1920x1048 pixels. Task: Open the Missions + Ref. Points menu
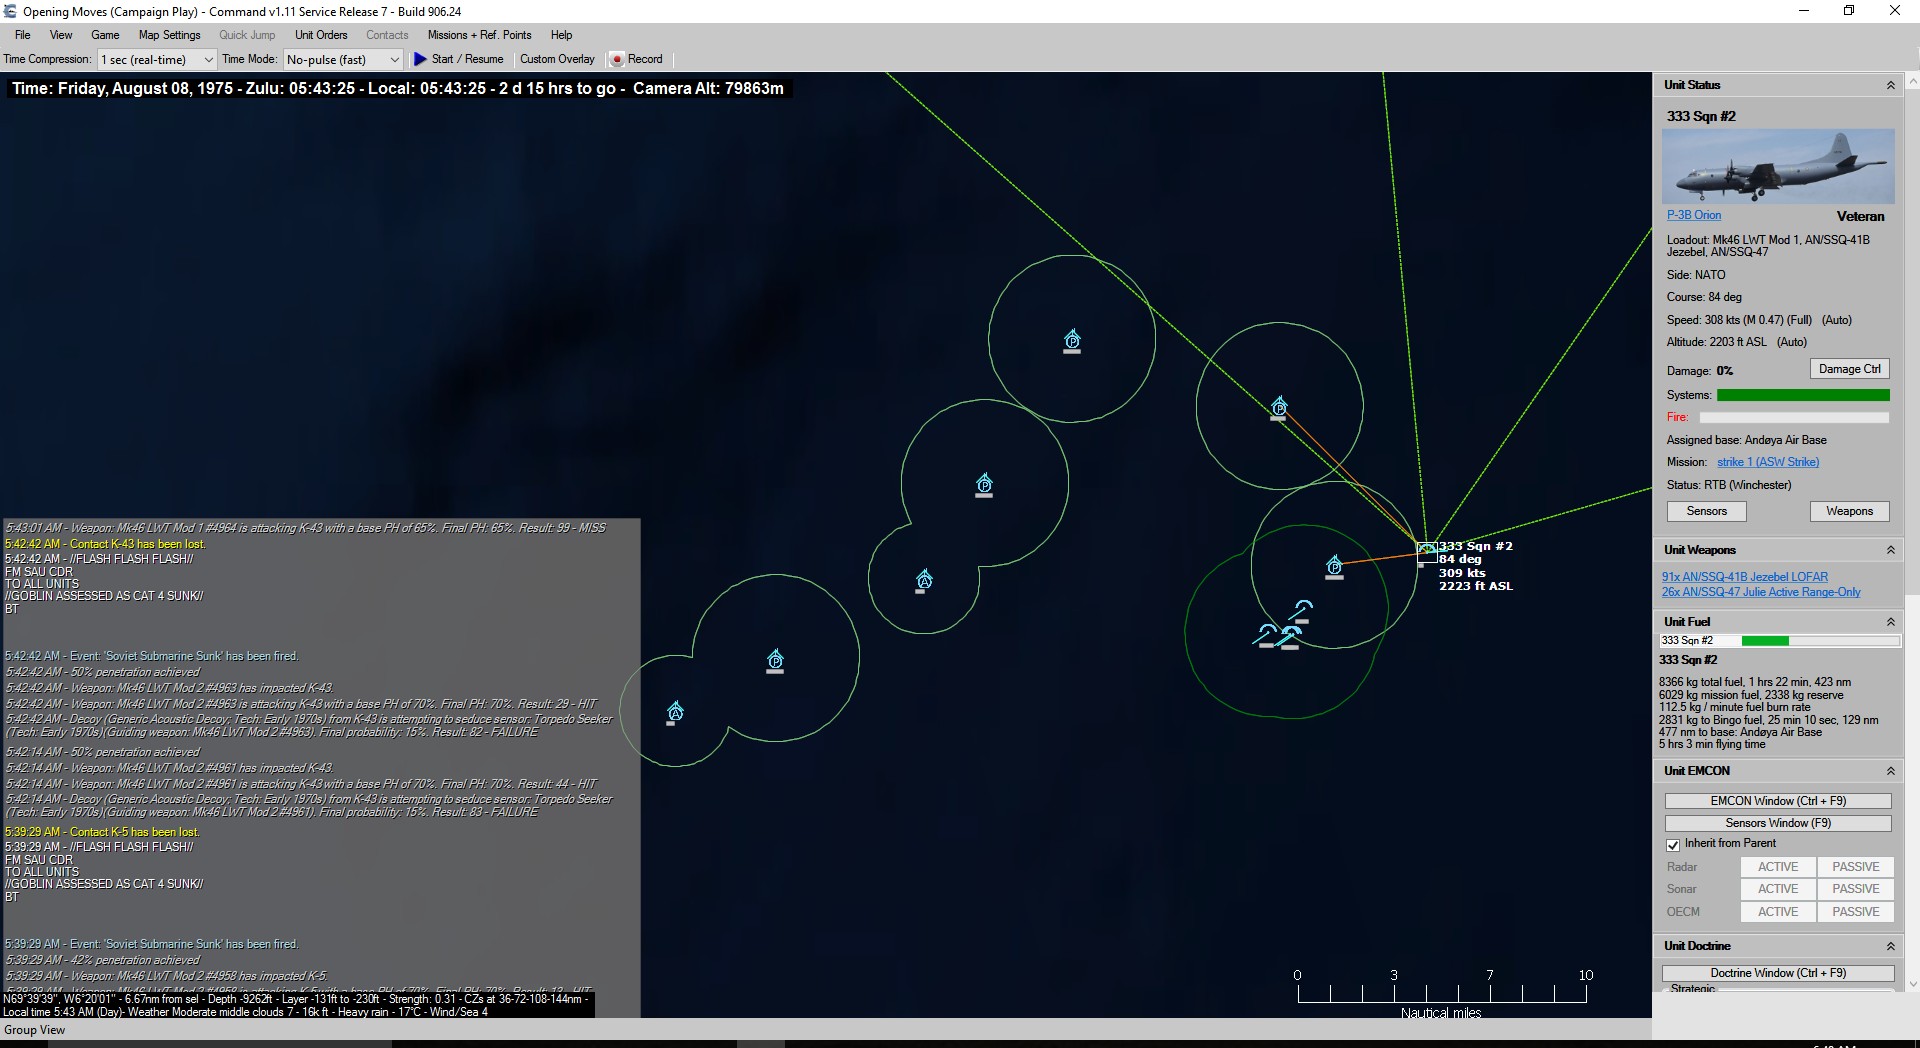coord(479,35)
